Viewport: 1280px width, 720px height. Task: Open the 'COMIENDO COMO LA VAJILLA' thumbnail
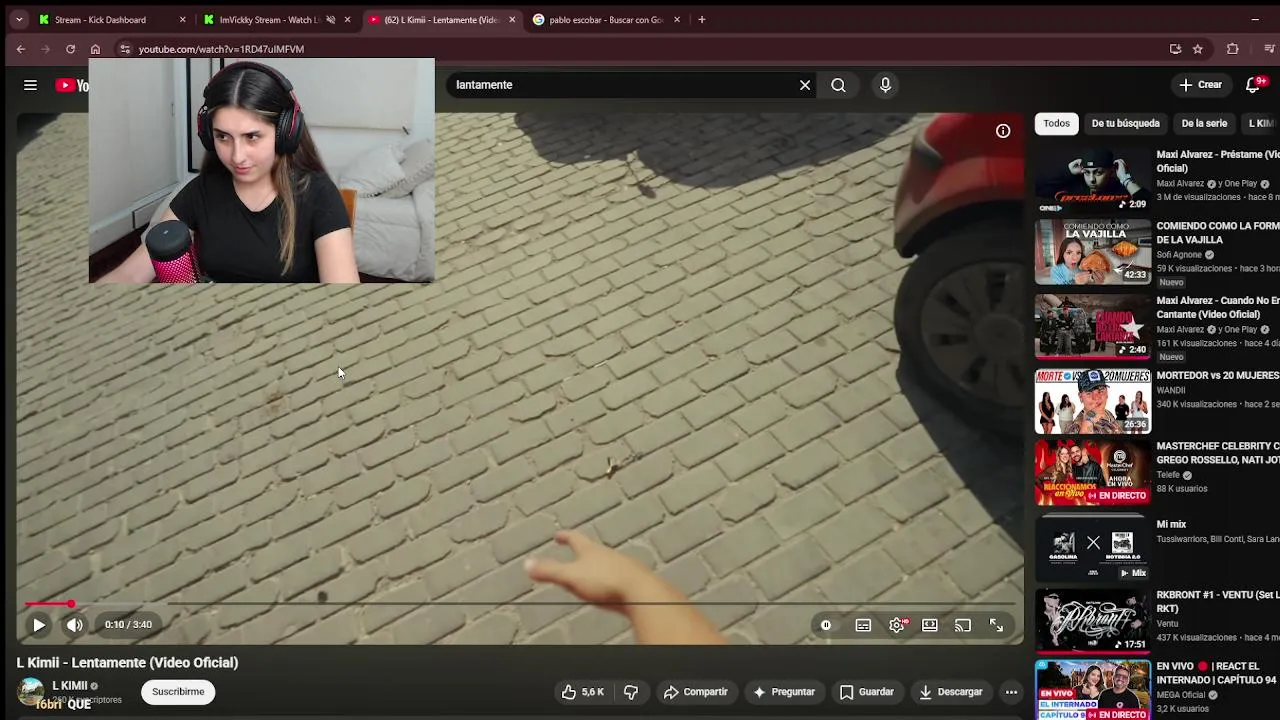(1093, 252)
